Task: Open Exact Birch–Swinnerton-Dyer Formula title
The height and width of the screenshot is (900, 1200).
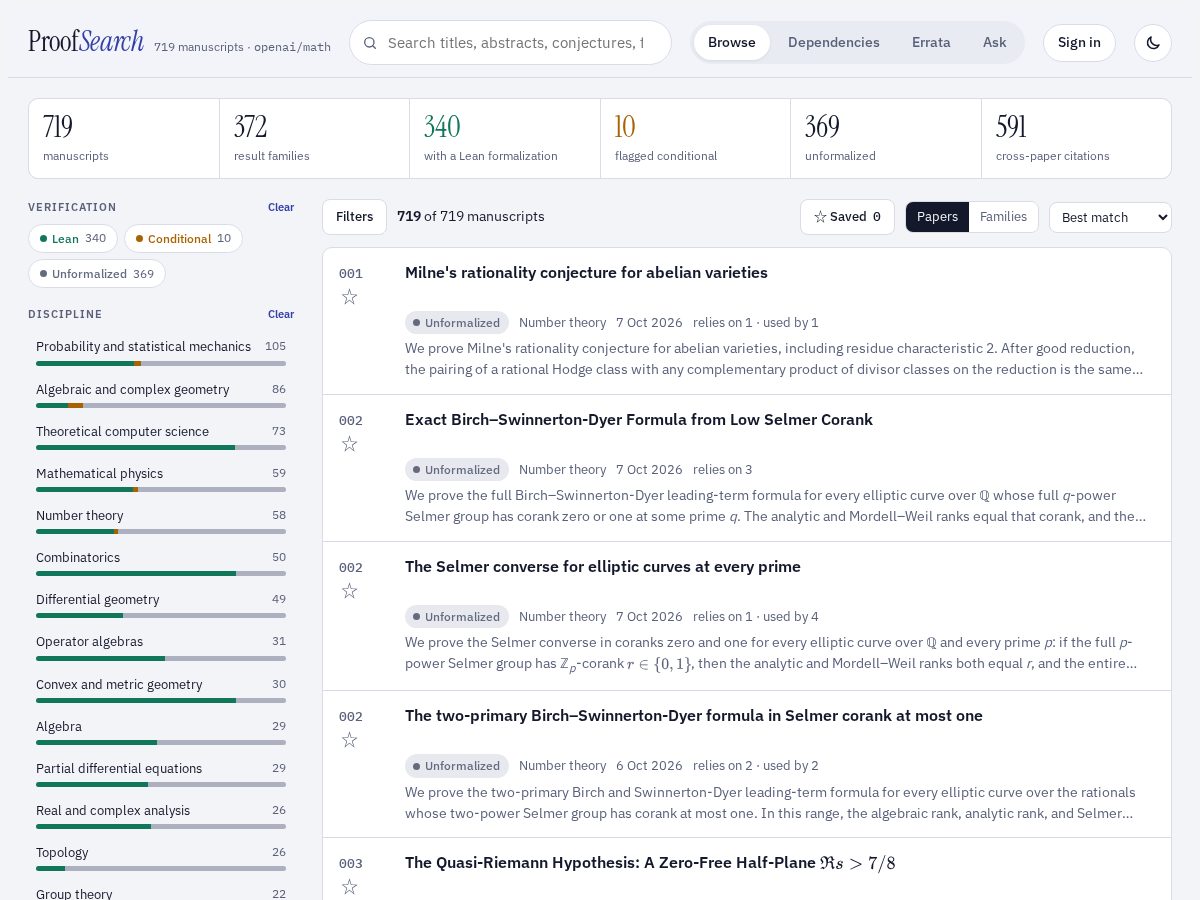Action: tap(639, 420)
